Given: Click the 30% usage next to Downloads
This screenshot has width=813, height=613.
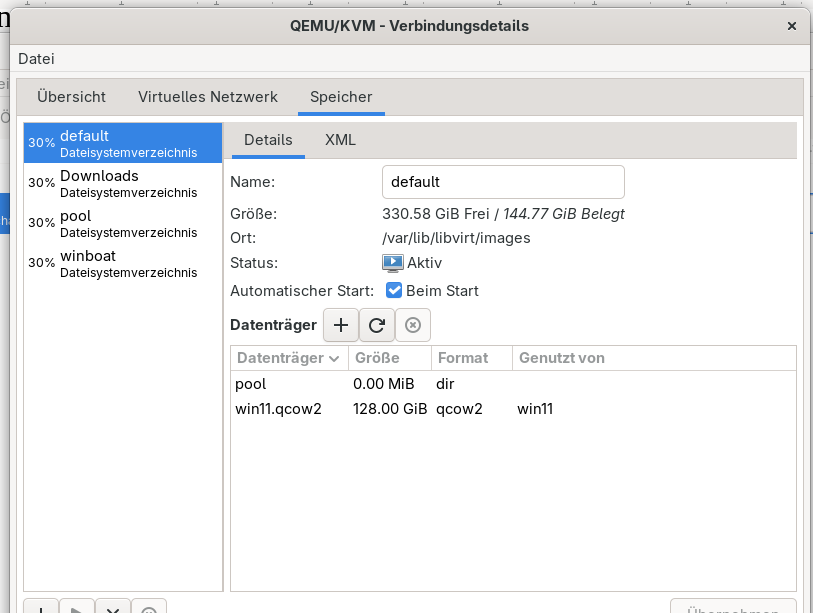Looking at the screenshot, I should (41, 183).
